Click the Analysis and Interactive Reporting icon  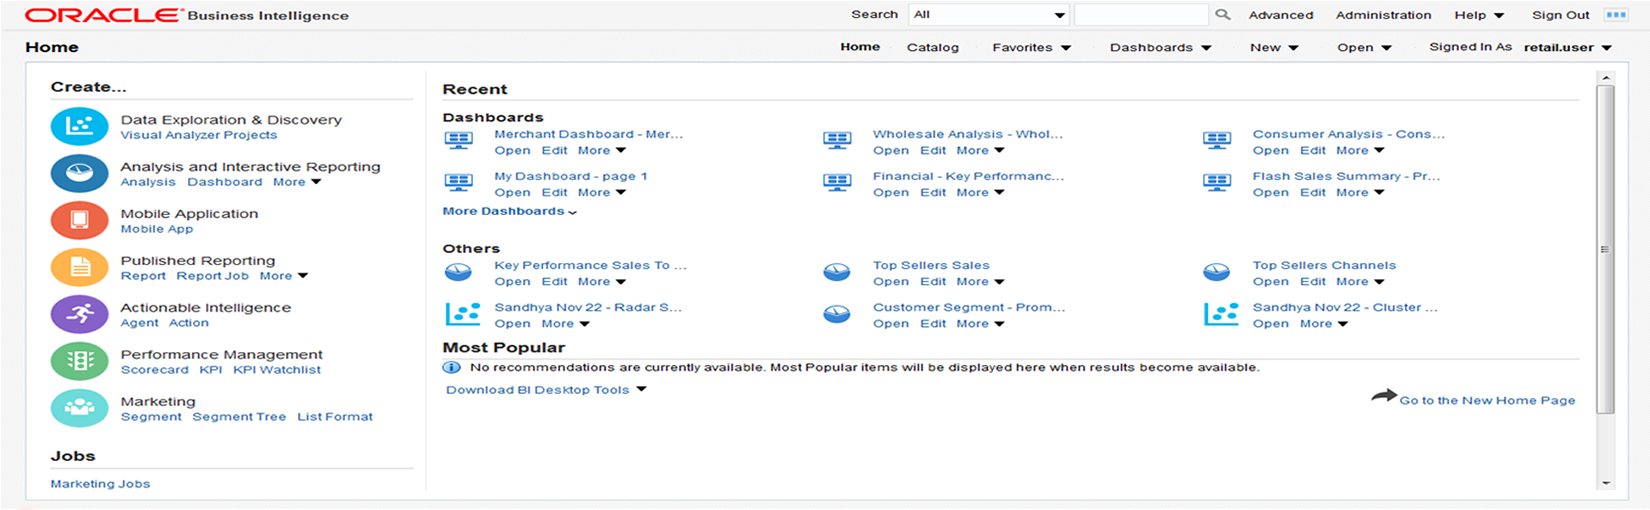pos(79,174)
